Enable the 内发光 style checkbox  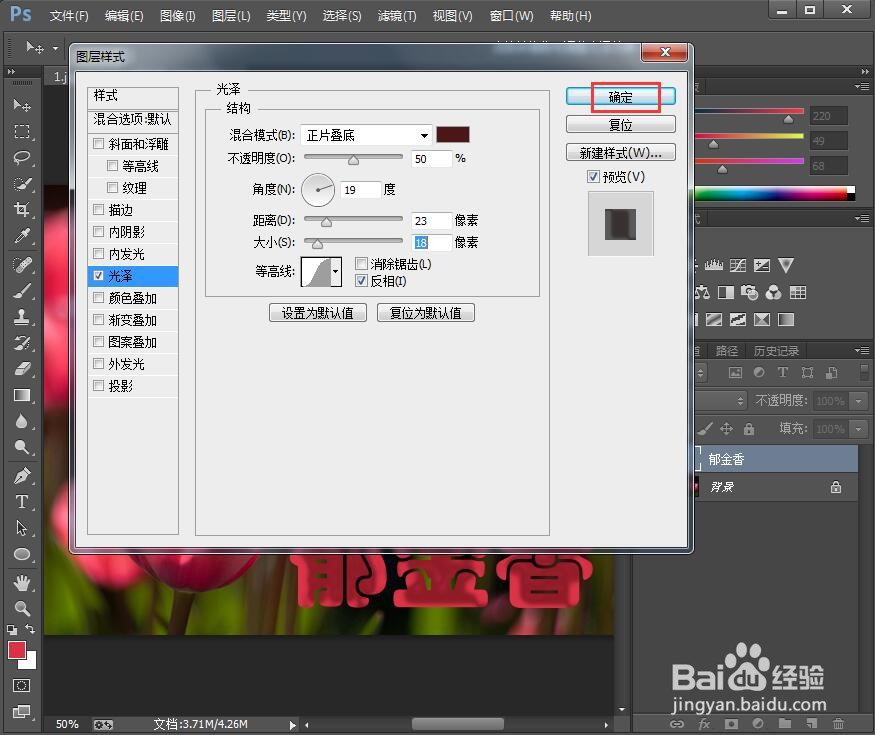coord(99,254)
